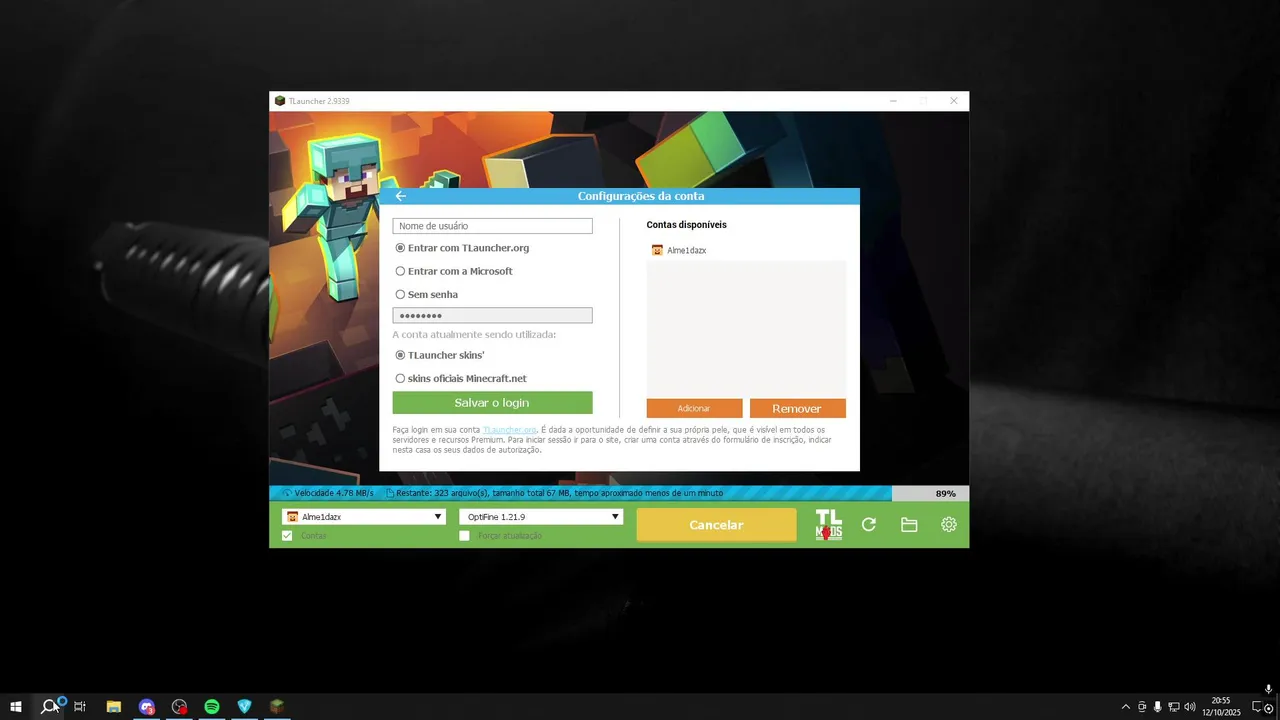Click the Alme1dazx avatar in available accounts
1280x720 pixels.
click(x=657, y=250)
